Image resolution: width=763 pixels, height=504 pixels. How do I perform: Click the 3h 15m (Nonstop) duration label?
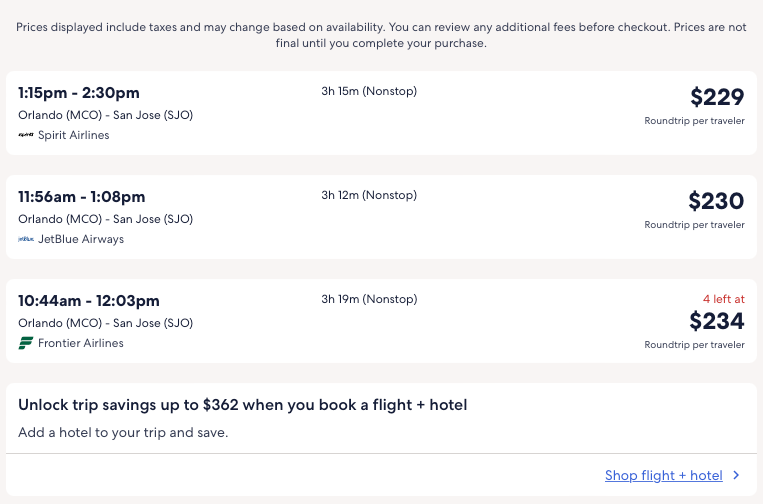(x=369, y=91)
